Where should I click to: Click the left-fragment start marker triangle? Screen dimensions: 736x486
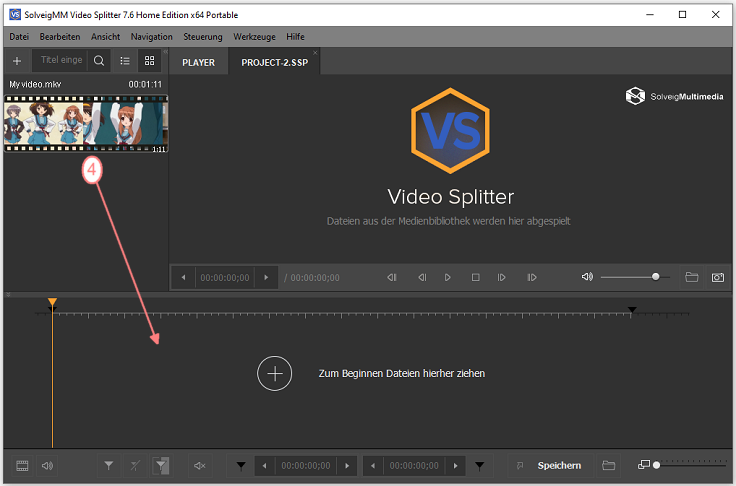click(x=241, y=465)
